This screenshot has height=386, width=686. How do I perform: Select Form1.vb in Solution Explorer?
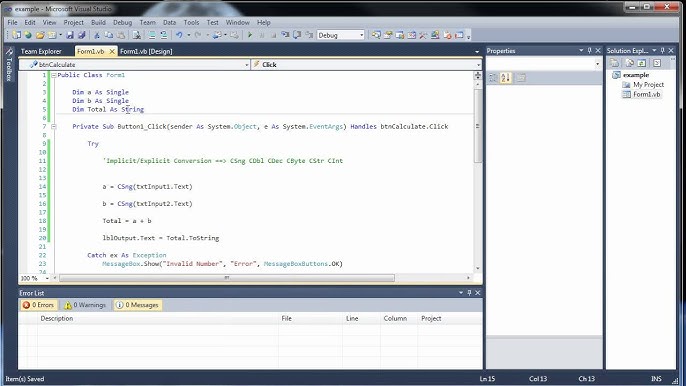click(x=647, y=94)
